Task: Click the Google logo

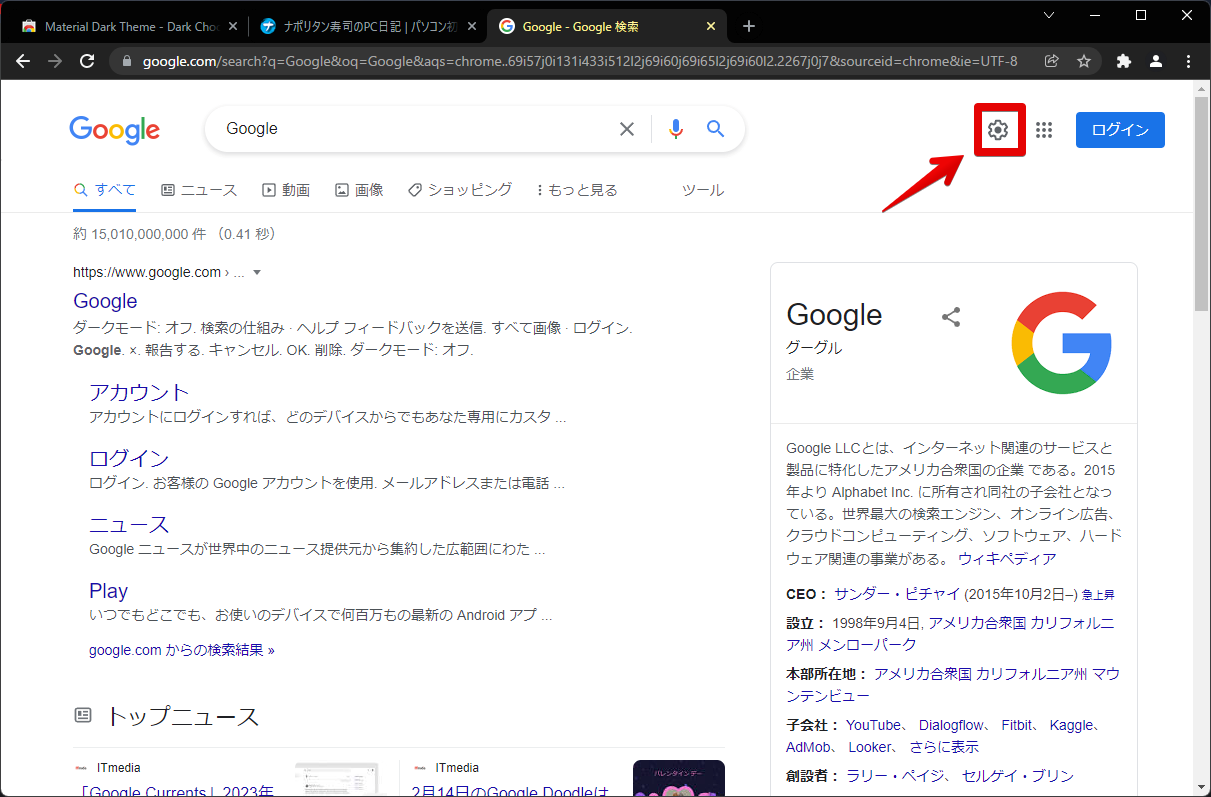Action: pos(114,130)
